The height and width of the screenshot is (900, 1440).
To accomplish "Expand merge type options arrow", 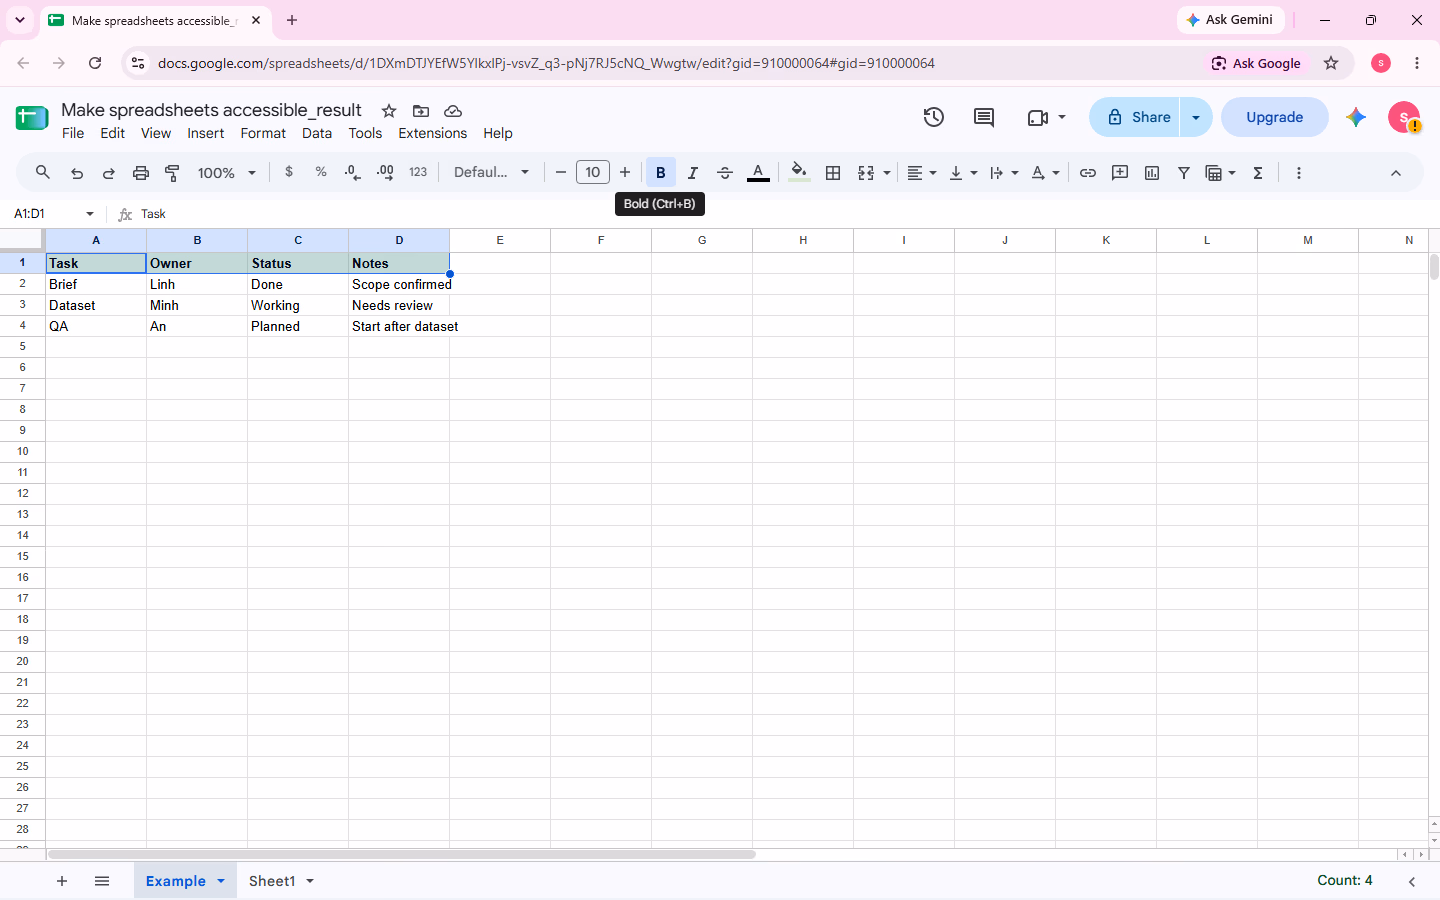I will tap(887, 173).
